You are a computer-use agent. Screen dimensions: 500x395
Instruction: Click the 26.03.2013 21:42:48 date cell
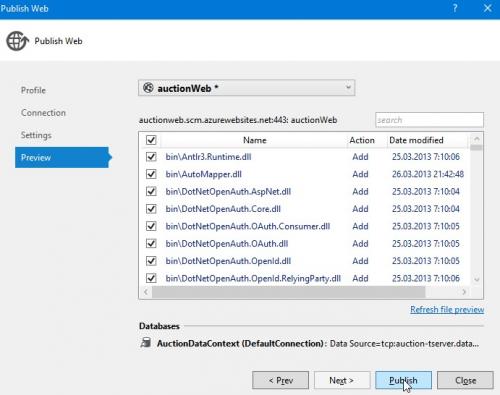tap(428, 174)
